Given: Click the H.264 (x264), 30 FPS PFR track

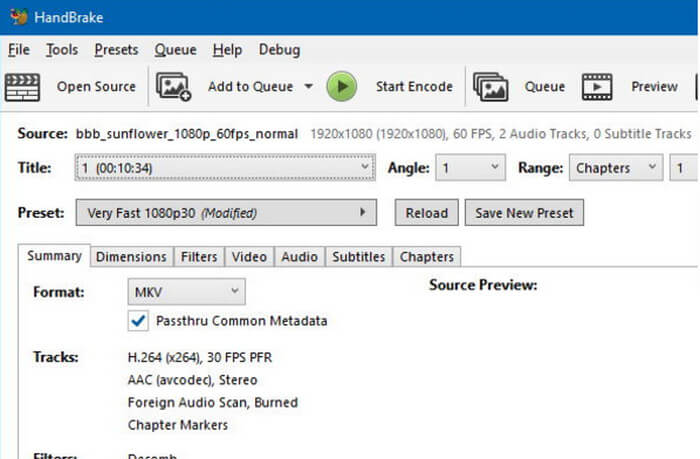Looking at the screenshot, I should 200,358.
